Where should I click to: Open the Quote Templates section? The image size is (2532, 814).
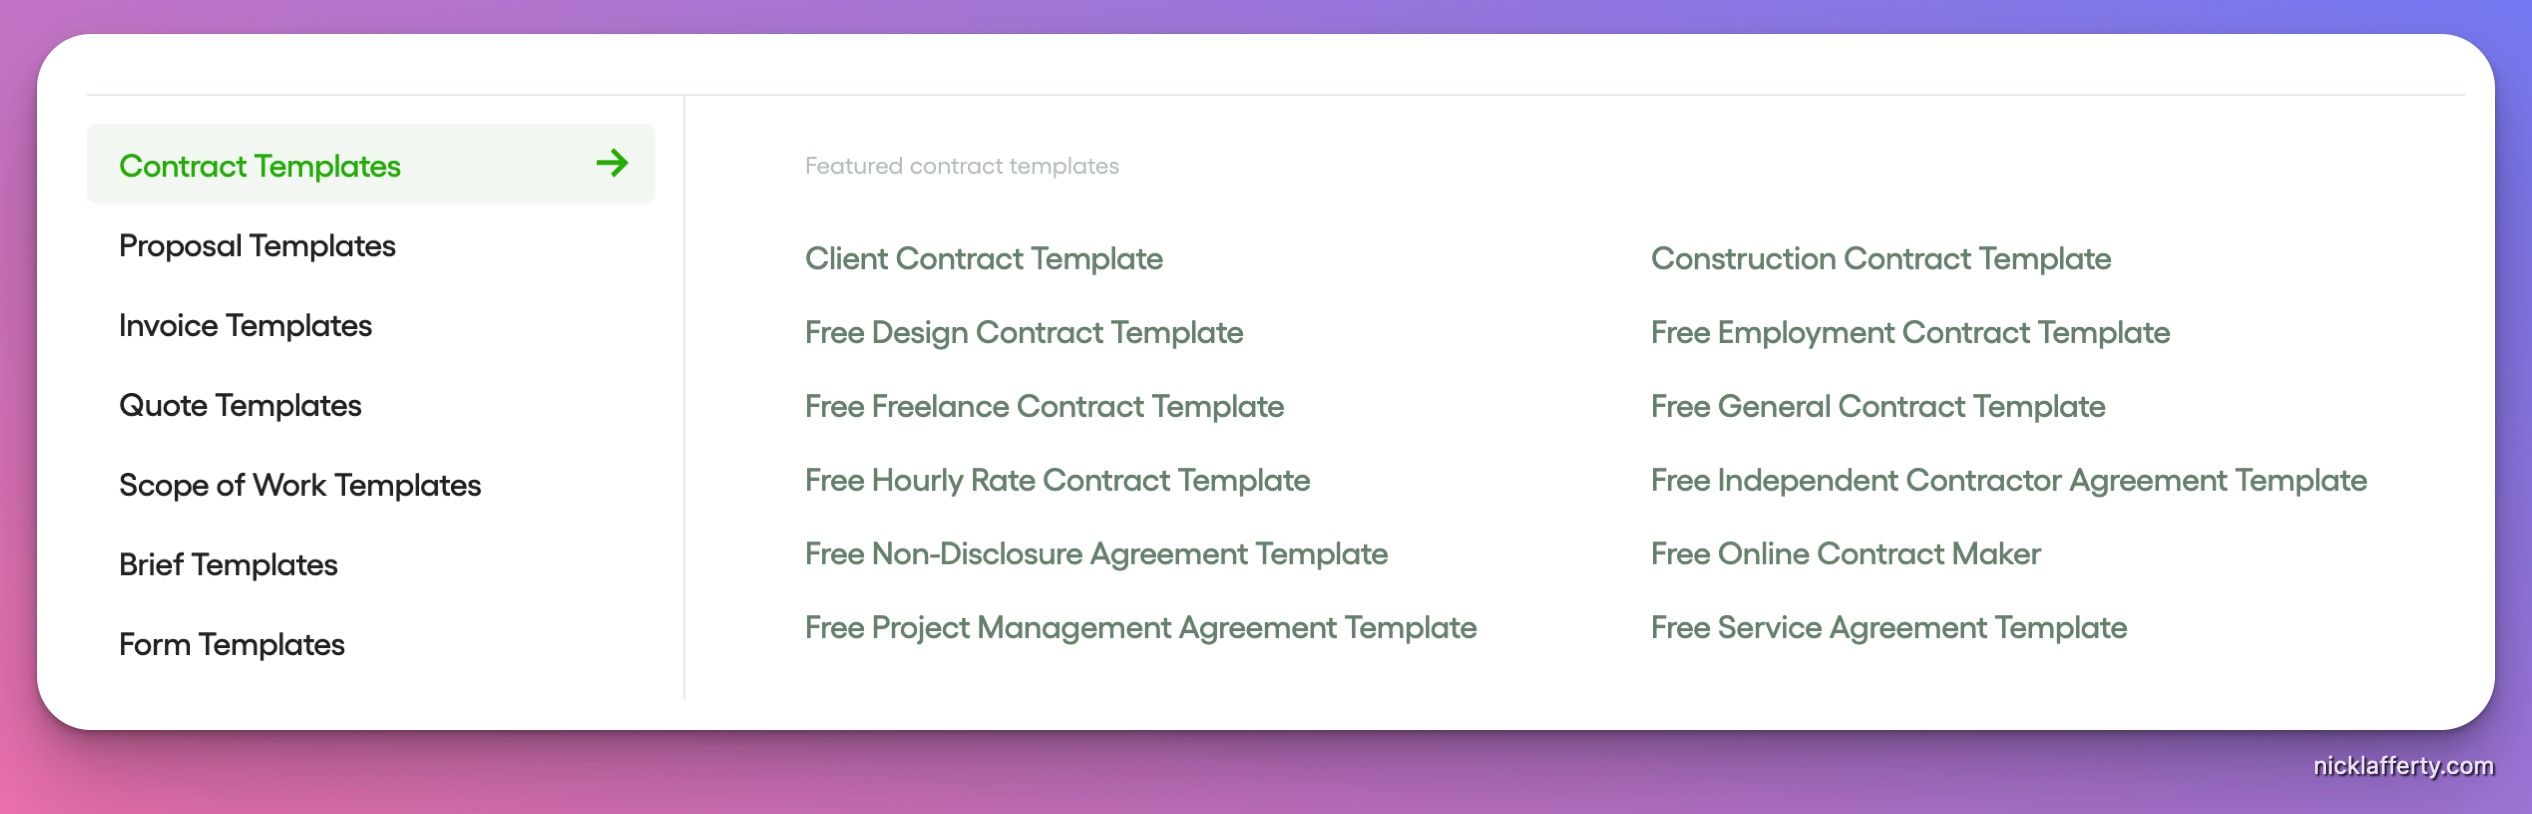[x=240, y=405]
